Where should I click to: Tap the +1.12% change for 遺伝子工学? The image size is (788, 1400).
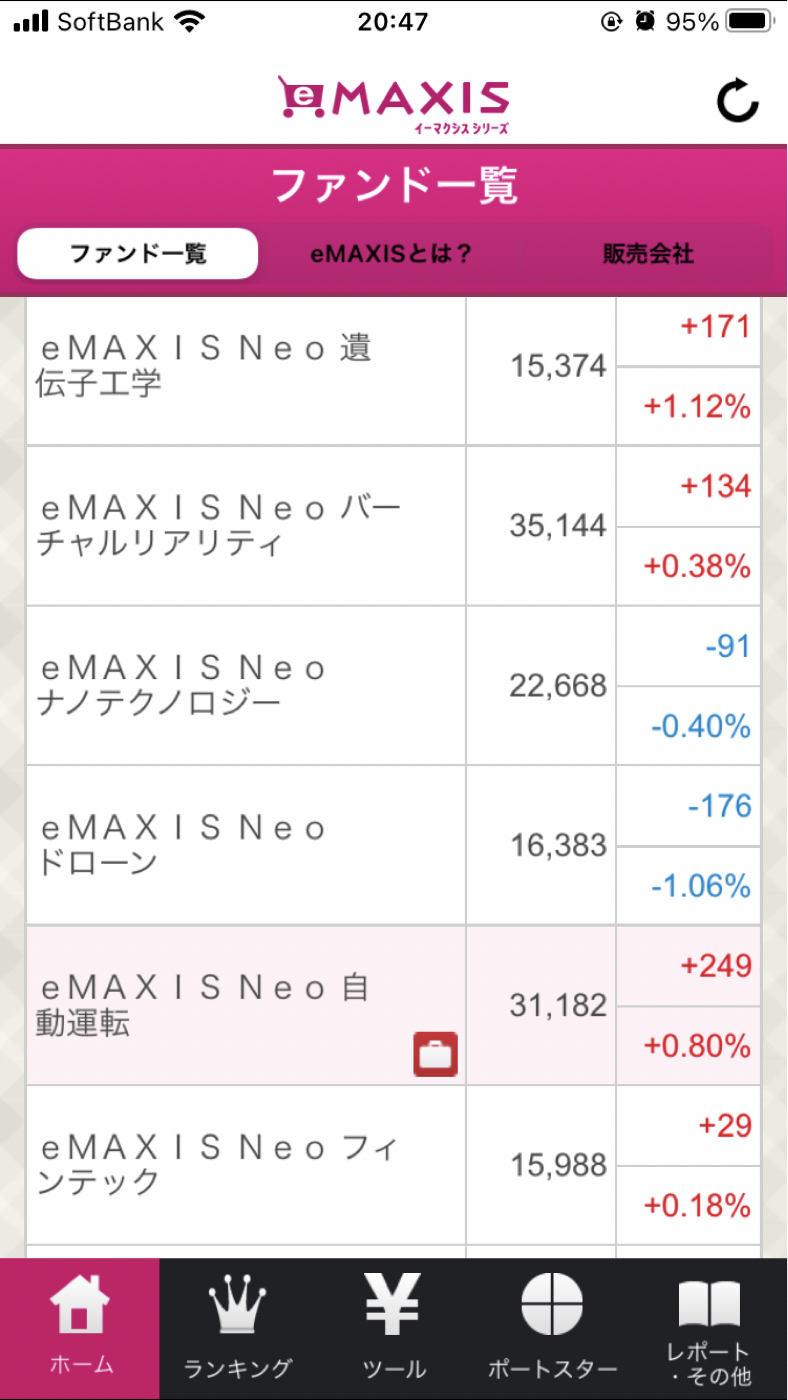coord(696,407)
